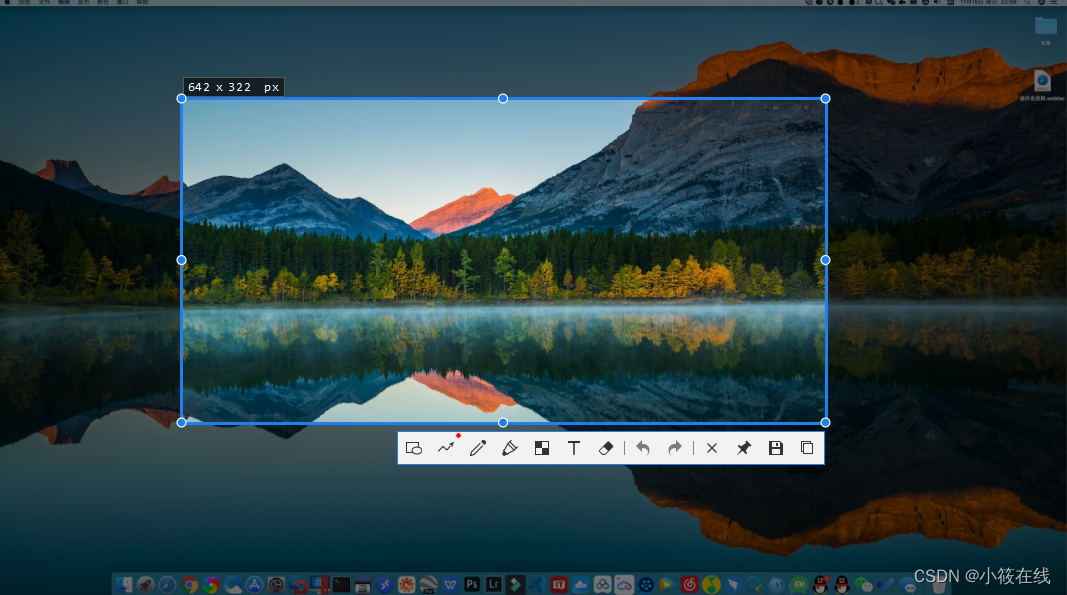Pin the screenshot to the screen
Image resolution: width=1067 pixels, height=595 pixels.
click(x=744, y=448)
